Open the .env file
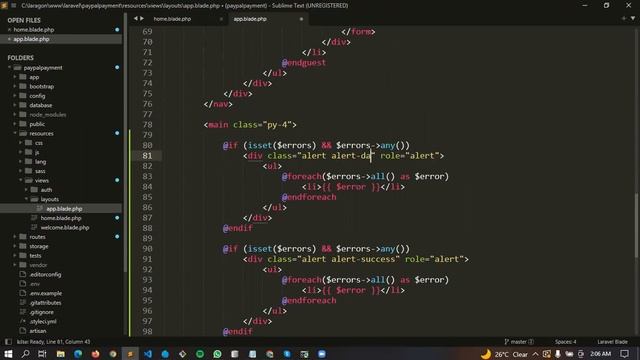Image resolution: width=640 pixels, height=360 pixels. [x=35, y=284]
